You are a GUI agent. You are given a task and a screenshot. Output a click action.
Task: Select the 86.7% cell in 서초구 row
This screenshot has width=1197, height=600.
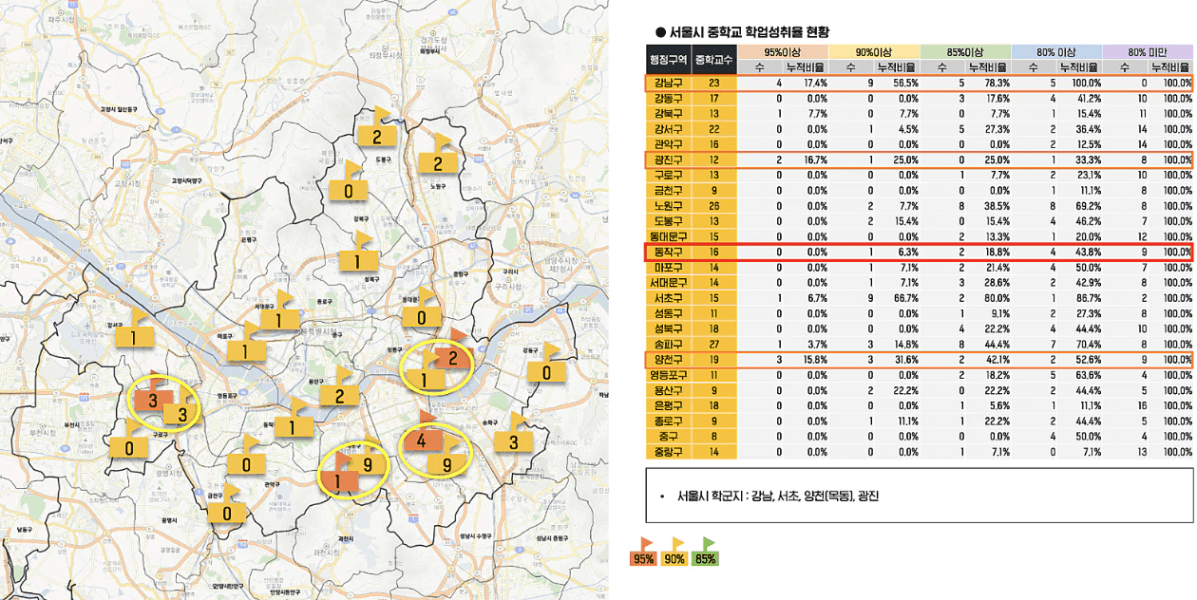click(1087, 298)
